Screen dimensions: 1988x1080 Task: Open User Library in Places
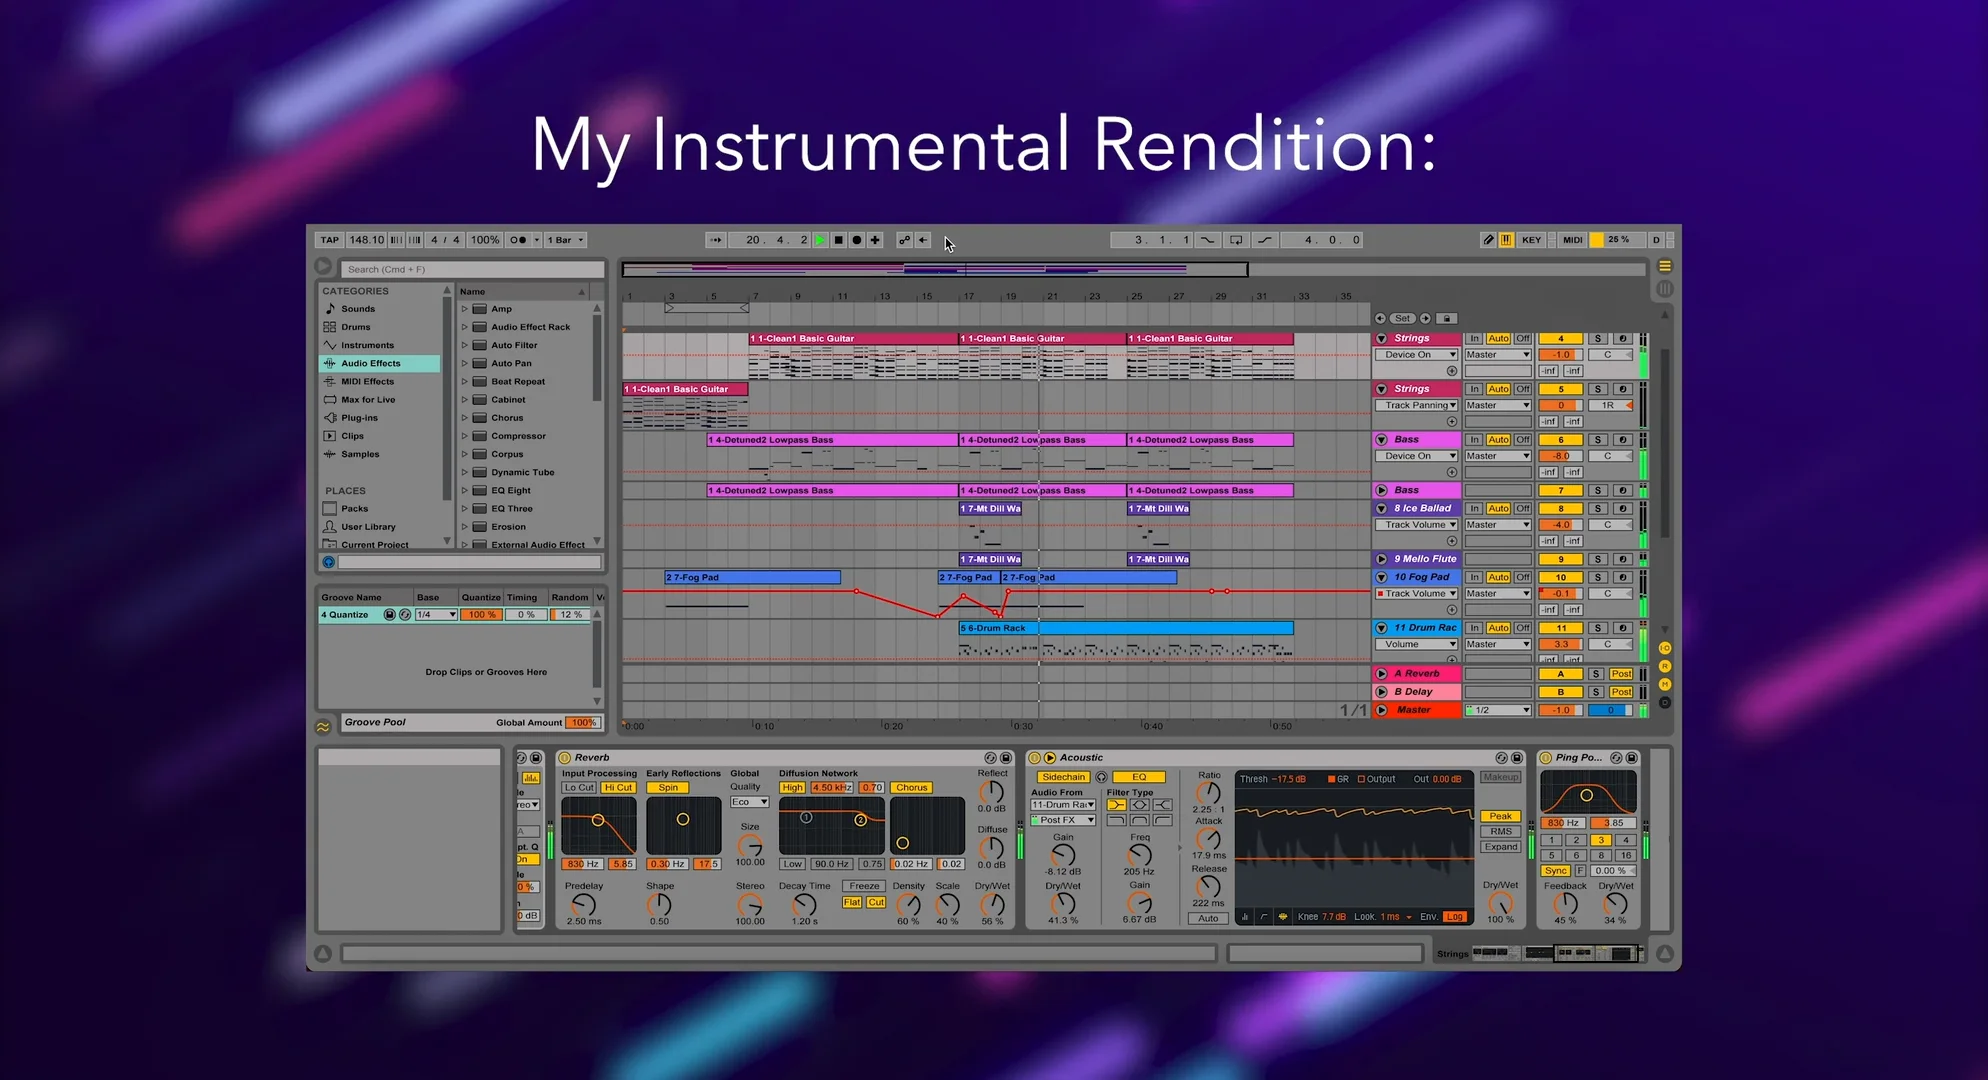point(368,527)
